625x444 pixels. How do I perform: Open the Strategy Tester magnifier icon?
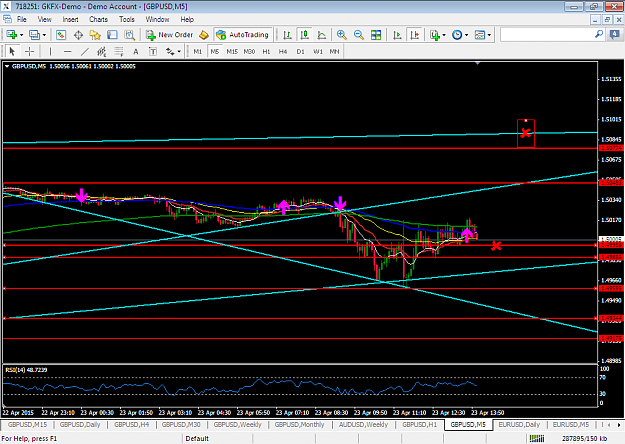pyautogui.click(x=130, y=35)
